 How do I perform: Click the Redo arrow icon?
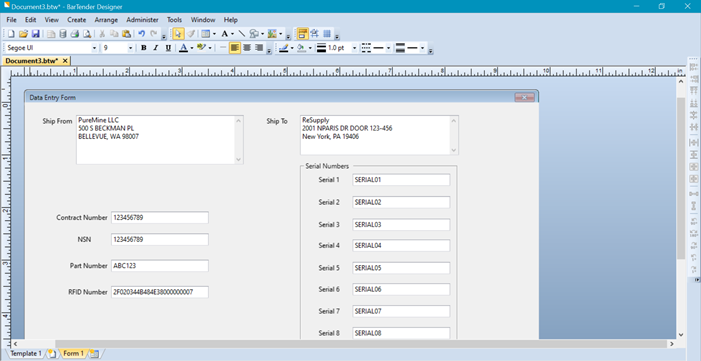pyautogui.click(x=154, y=34)
